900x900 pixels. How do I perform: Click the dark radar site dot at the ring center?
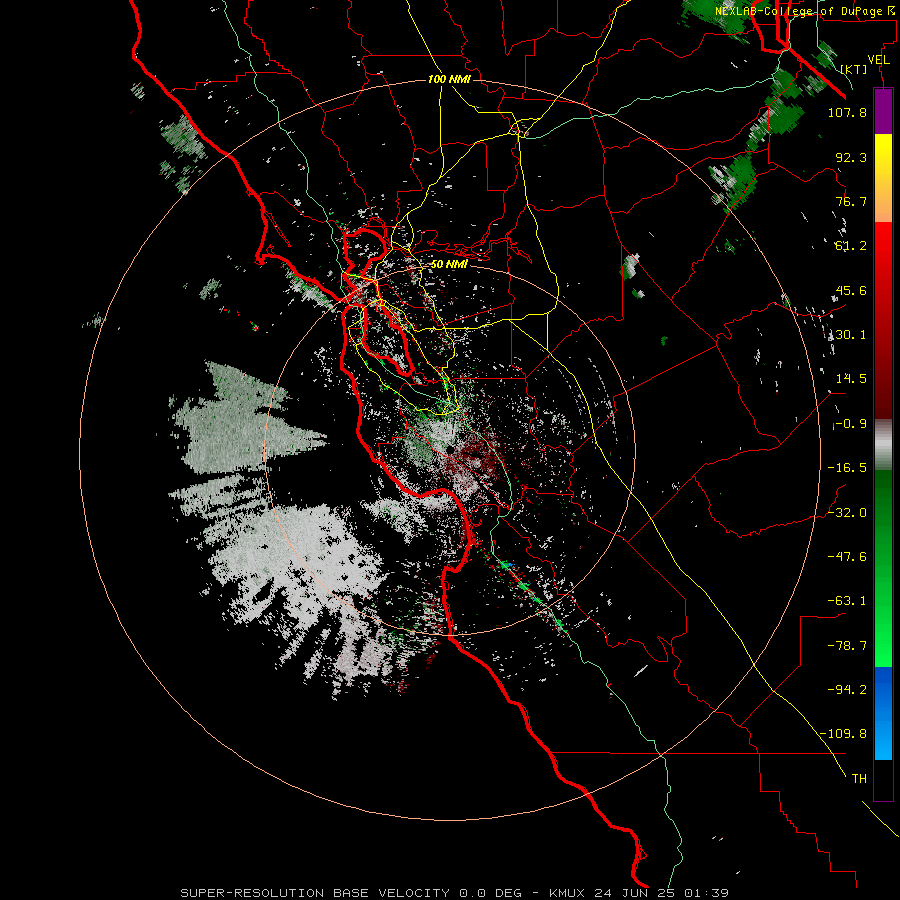451,450
